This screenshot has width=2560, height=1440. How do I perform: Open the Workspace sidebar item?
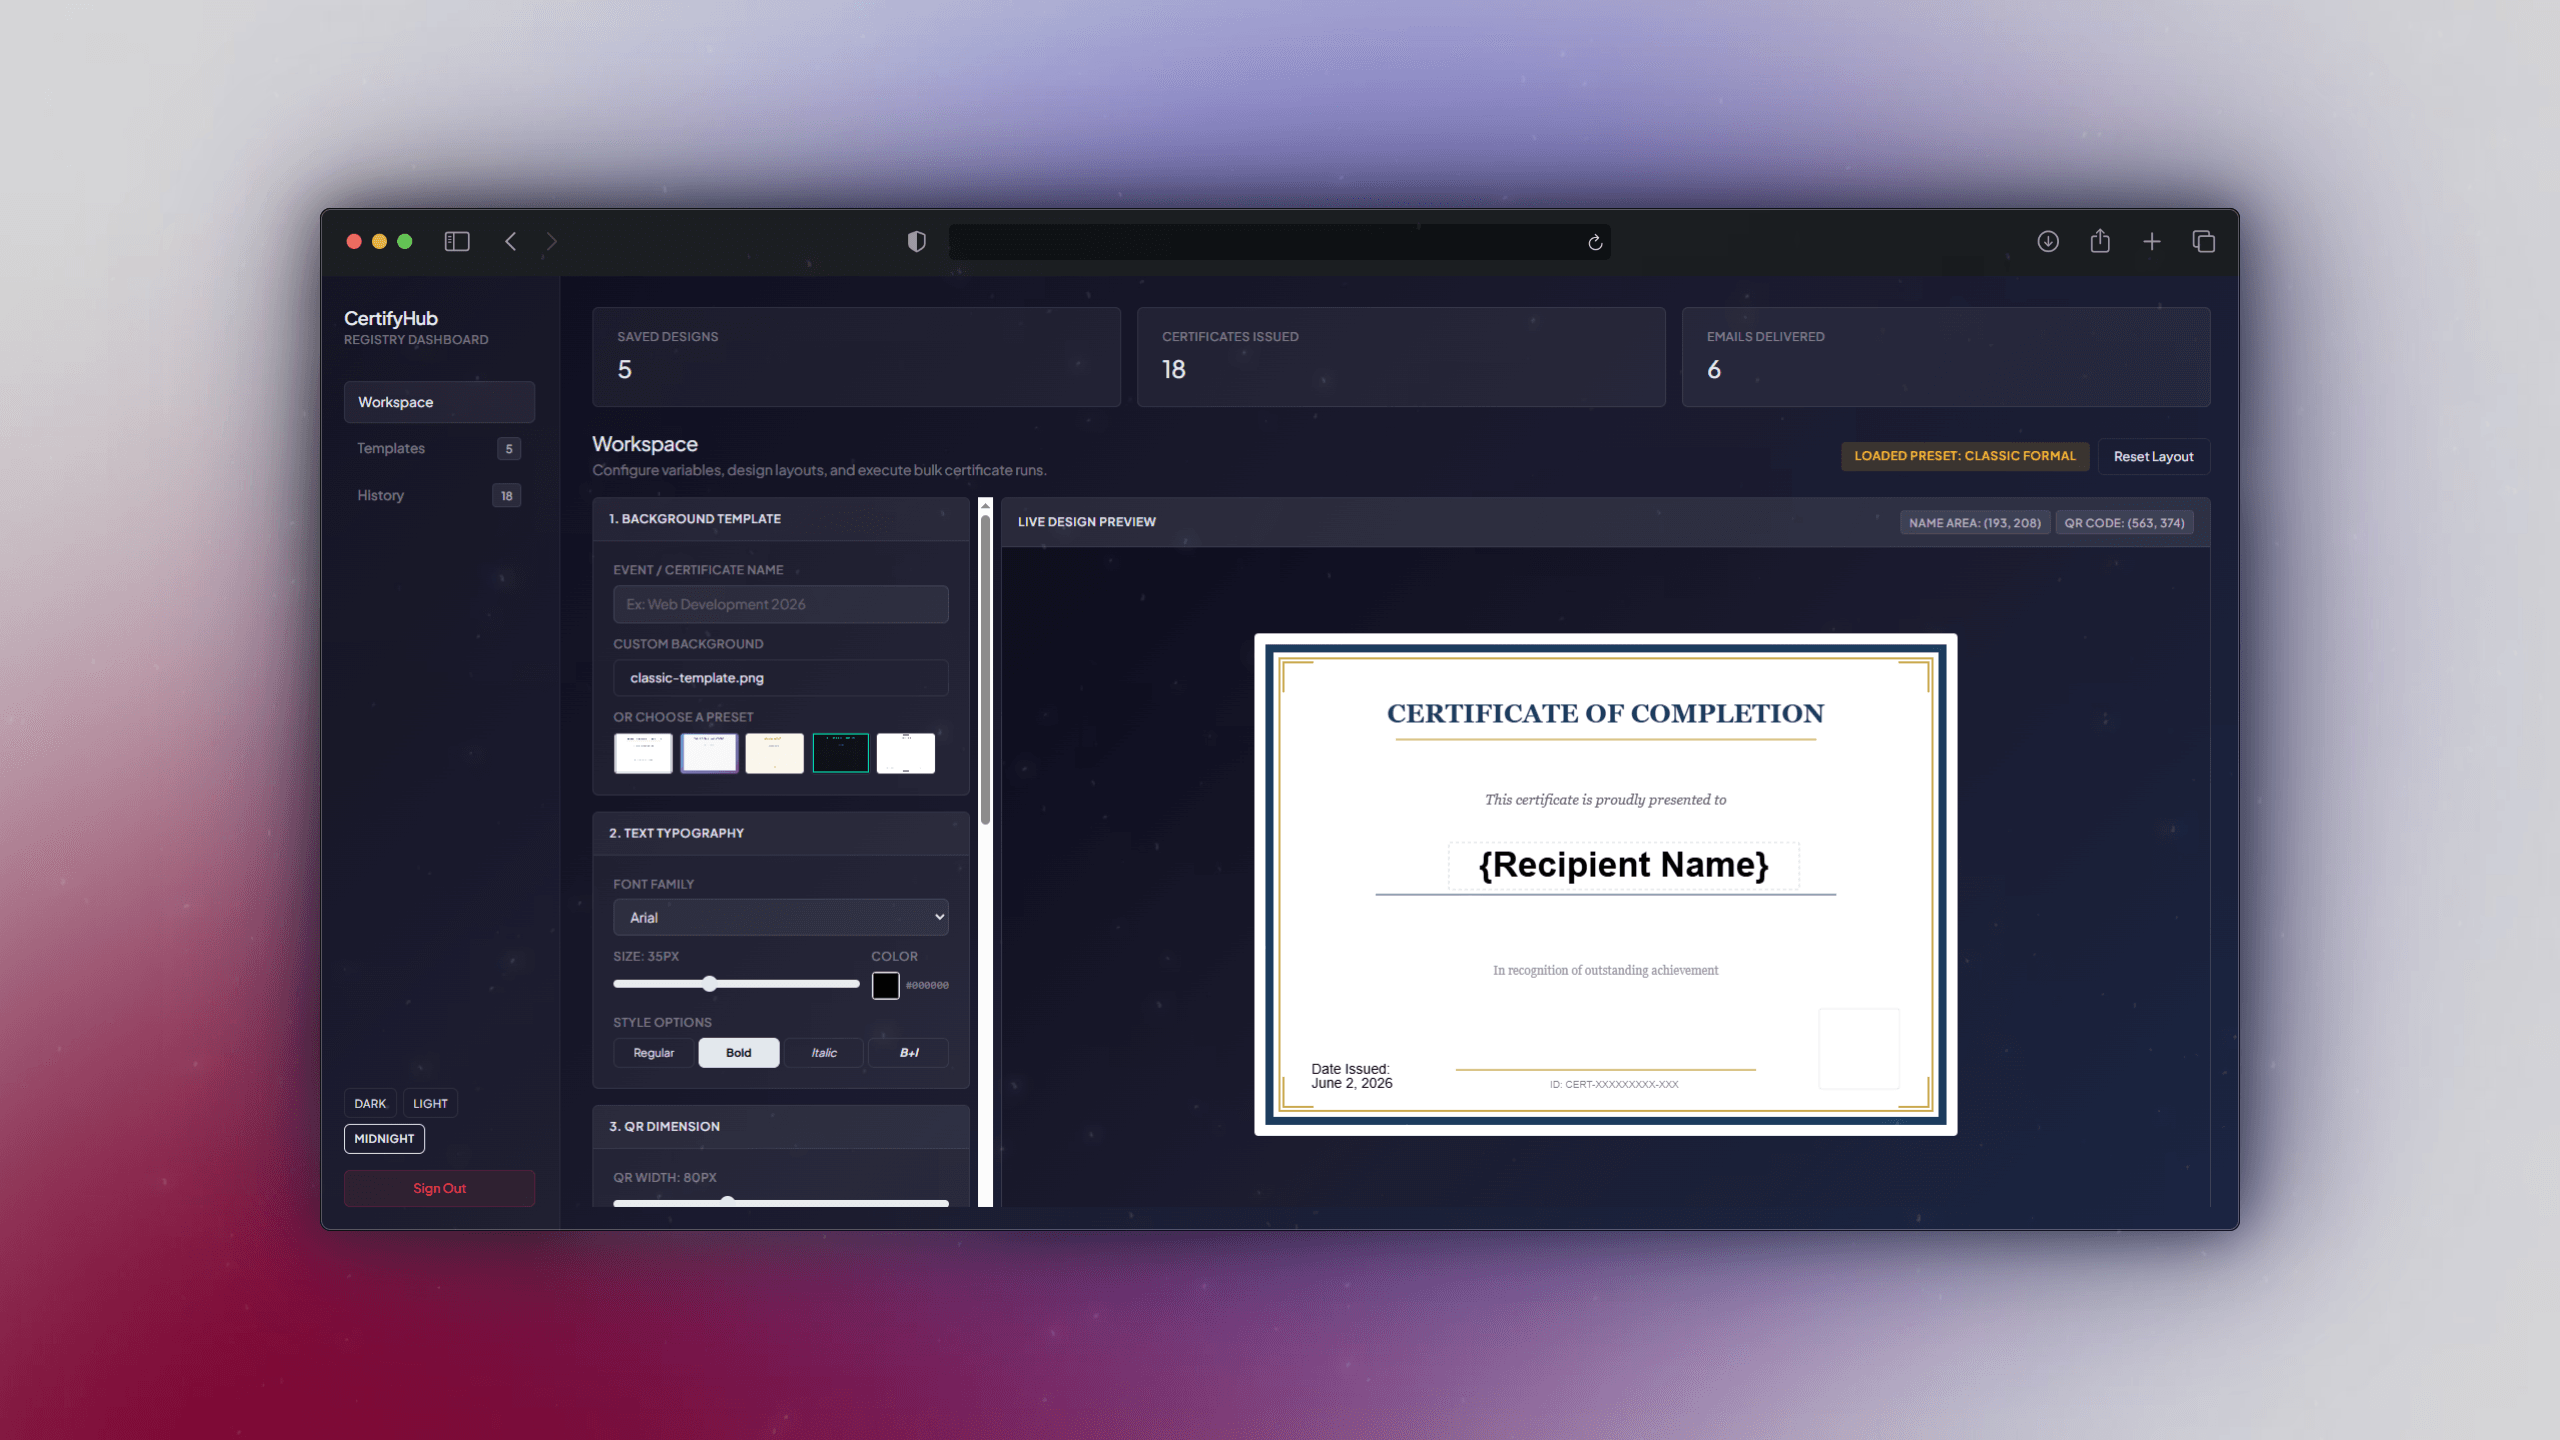click(x=439, y=402)
